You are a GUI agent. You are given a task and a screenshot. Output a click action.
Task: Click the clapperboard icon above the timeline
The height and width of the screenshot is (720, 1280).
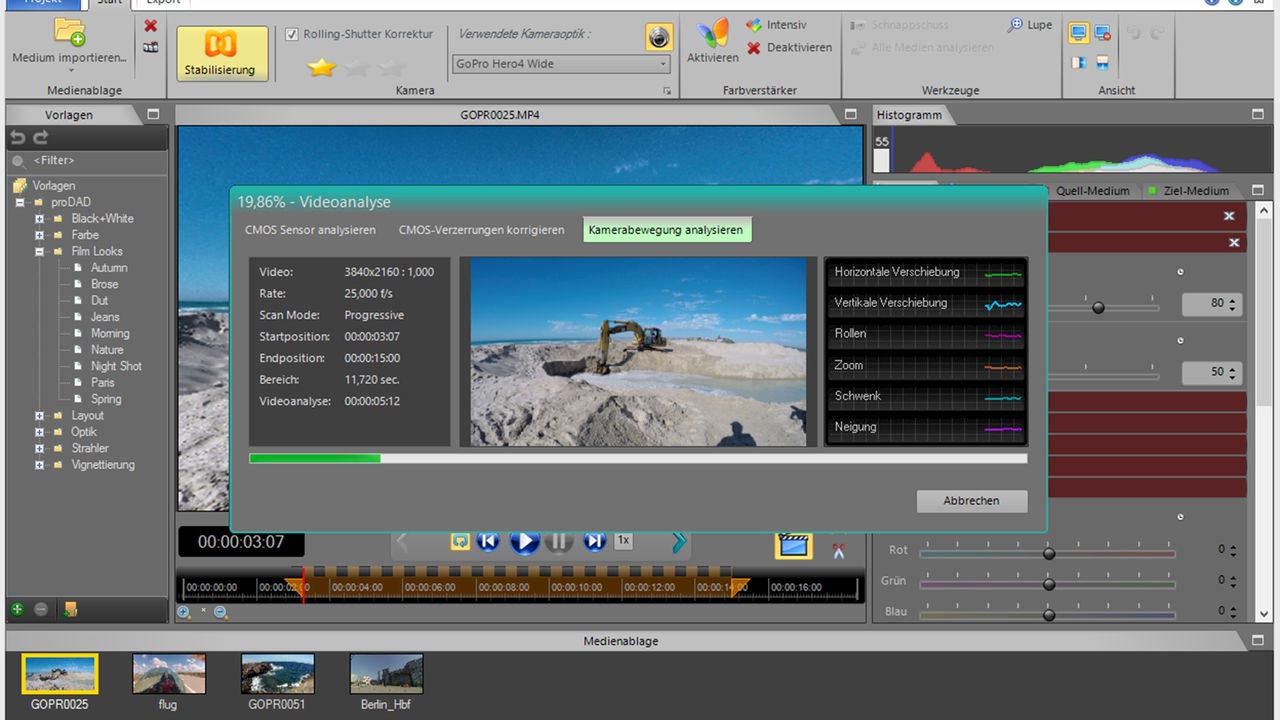coord(793,545)
